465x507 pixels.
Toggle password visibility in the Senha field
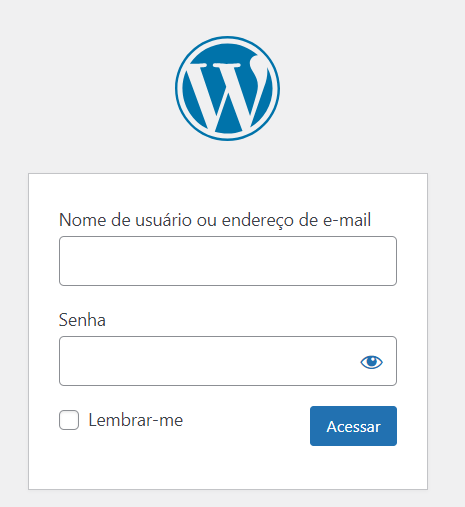(371, 362)
